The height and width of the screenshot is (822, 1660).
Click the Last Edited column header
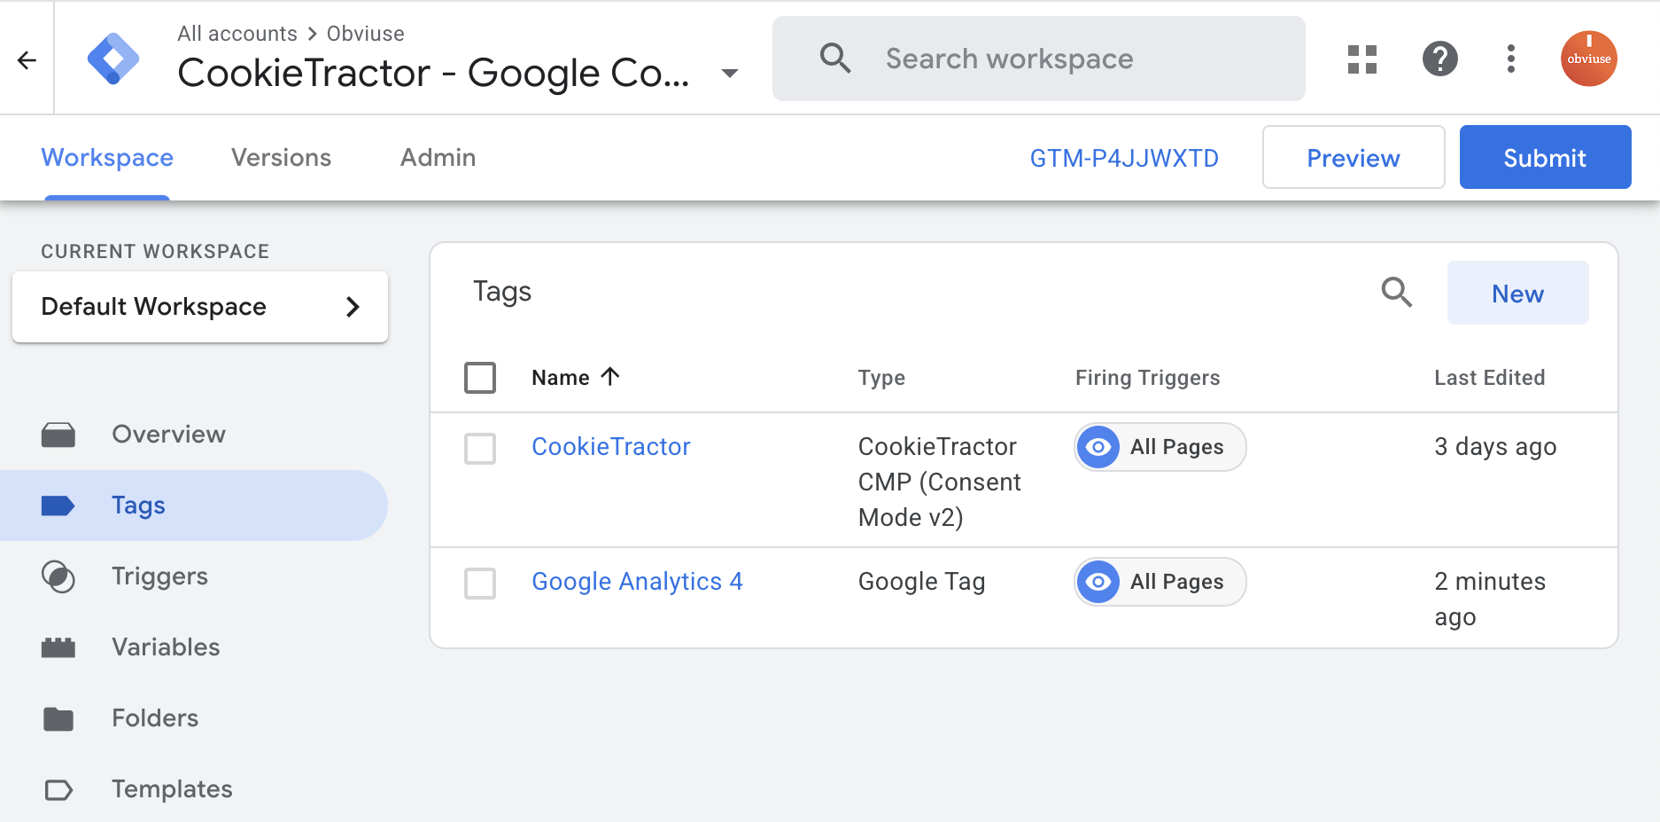pyautogui.click(x=1489, y=378)
